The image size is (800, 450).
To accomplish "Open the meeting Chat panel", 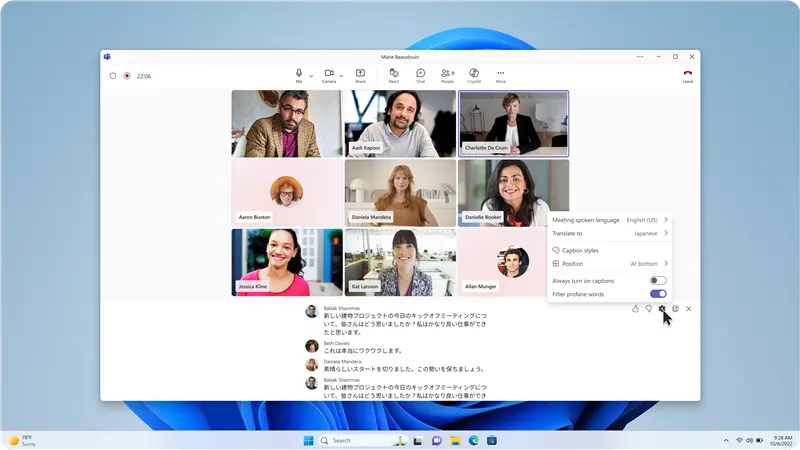I will (420, 76).
